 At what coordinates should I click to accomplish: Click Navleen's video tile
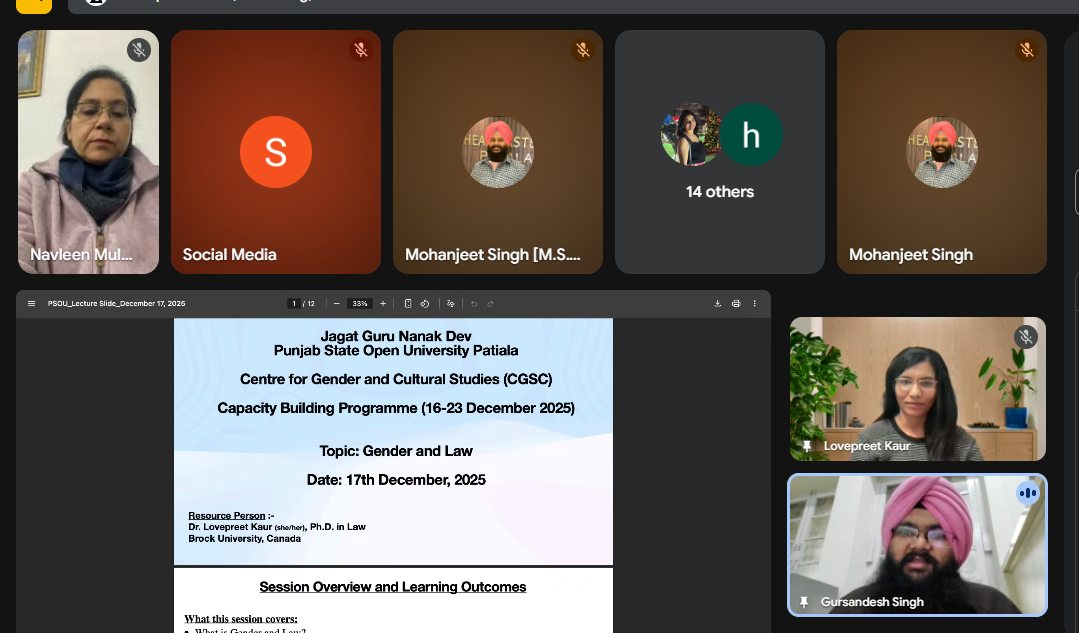(x=88, y=150)
